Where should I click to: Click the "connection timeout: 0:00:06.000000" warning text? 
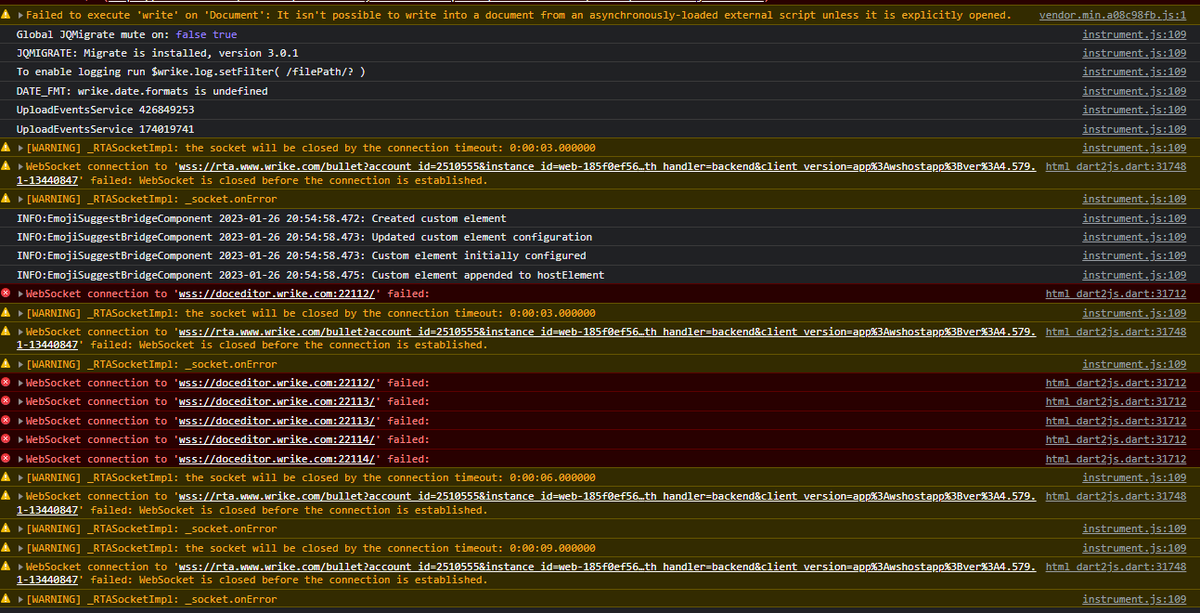(x=310, y=478)
